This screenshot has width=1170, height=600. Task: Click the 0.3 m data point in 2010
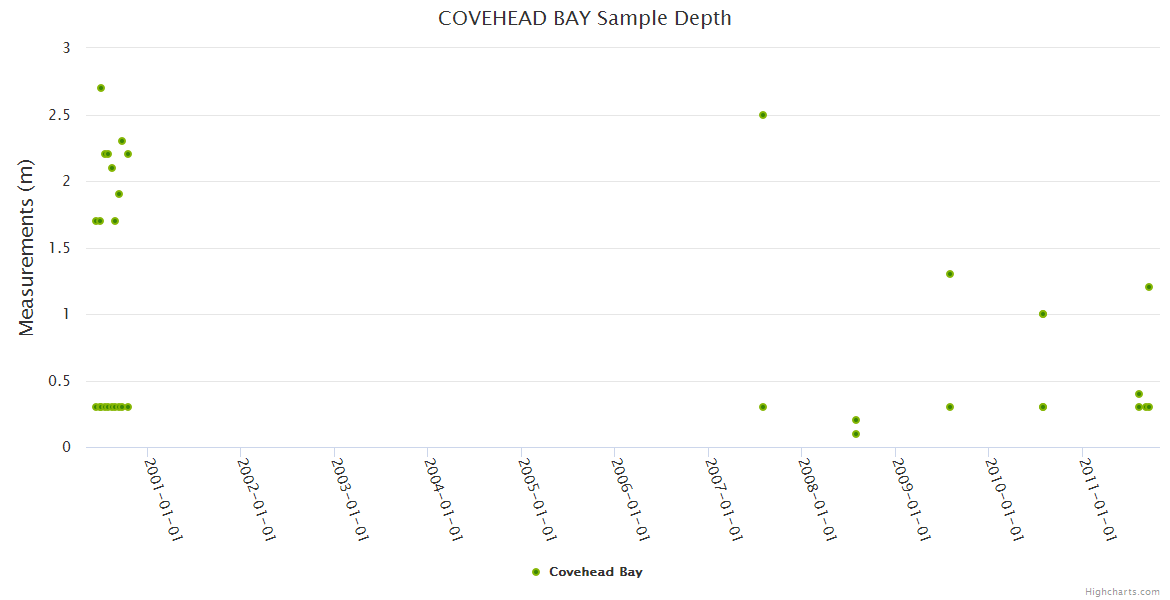point(1043,407)
